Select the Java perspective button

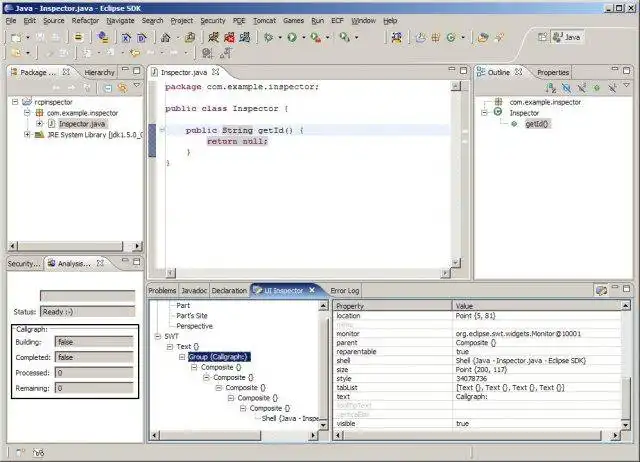(x=567, y=37)
